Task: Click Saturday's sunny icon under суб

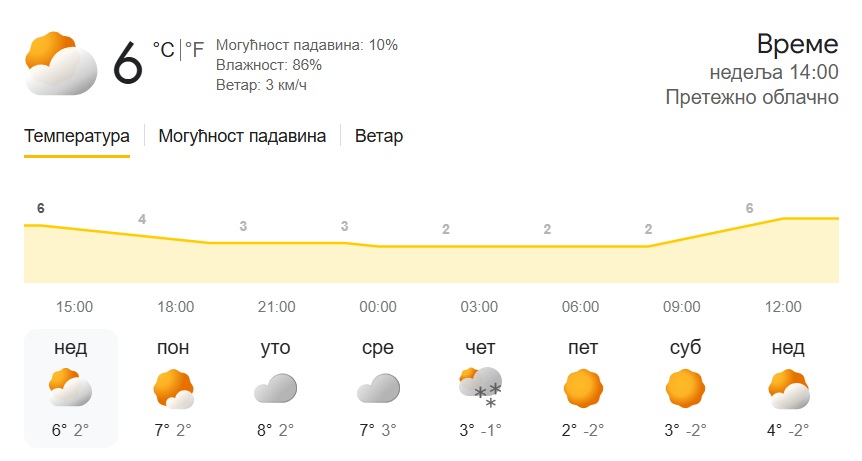Action: pos(685,388)
